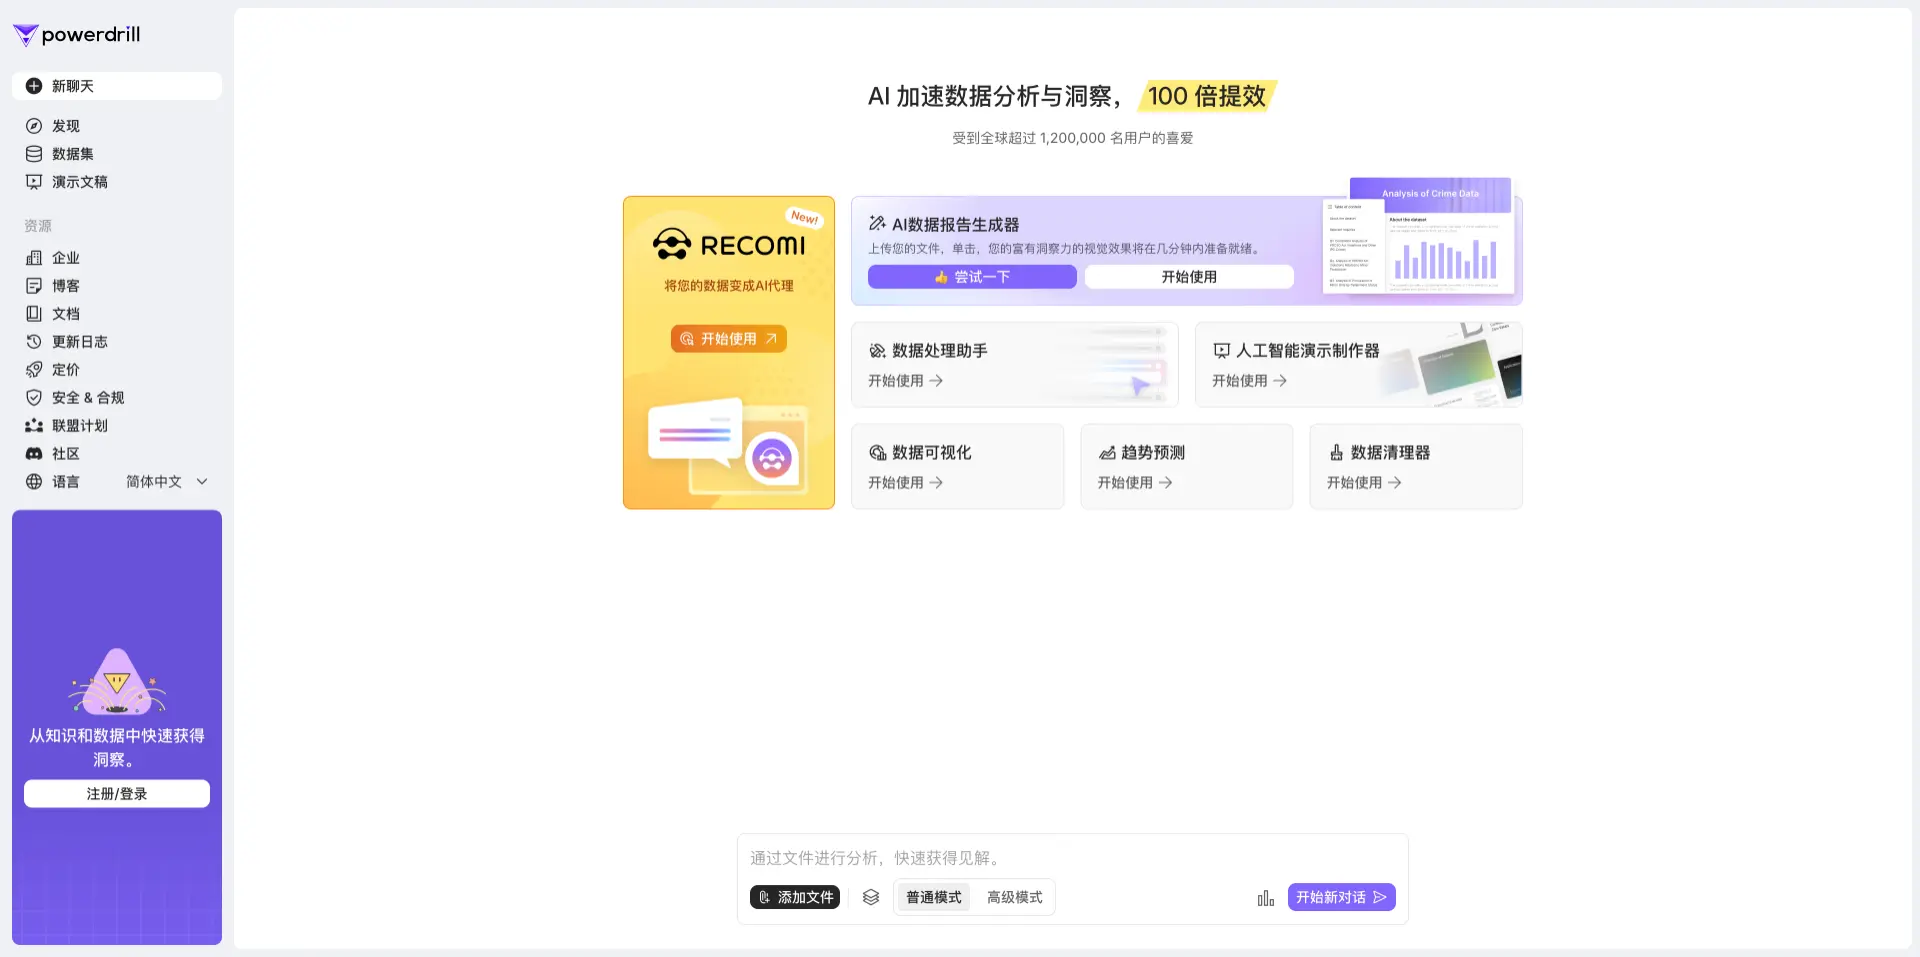Click the 趋势预测 card title
Image resolution: width=1920 pixels, height=957 pixels.
click(1153, 453)
